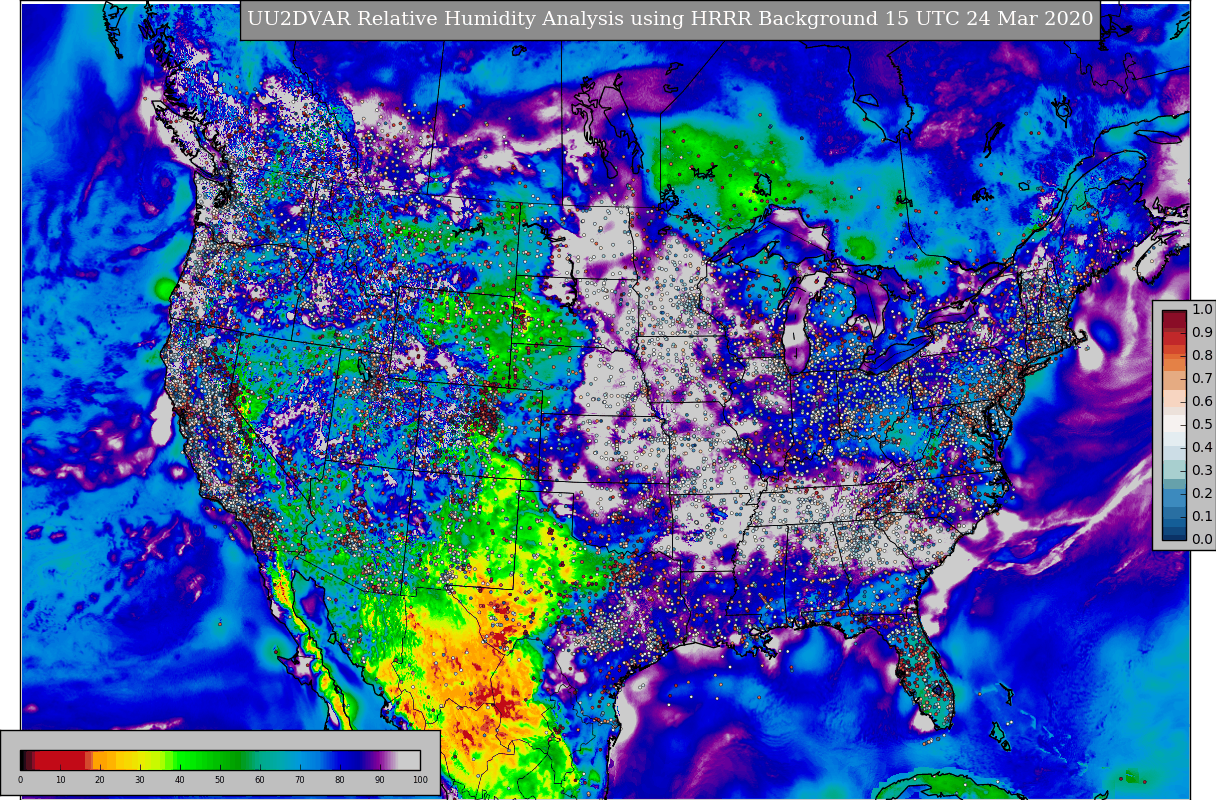Click the 0.9 label on right colorbar

click(x=1202, y=333)
